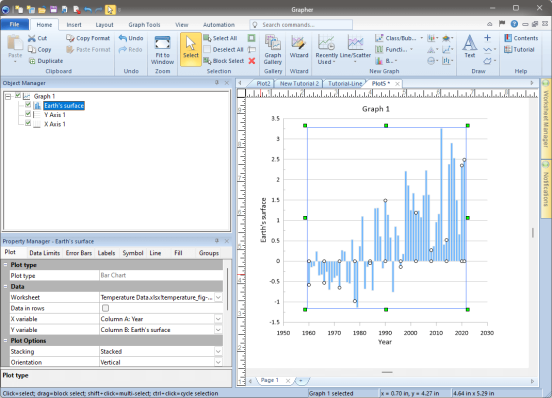The width and height of the screenshot is (552, 398).
Task: Open the File menu
Action: [x=14, y=24]
